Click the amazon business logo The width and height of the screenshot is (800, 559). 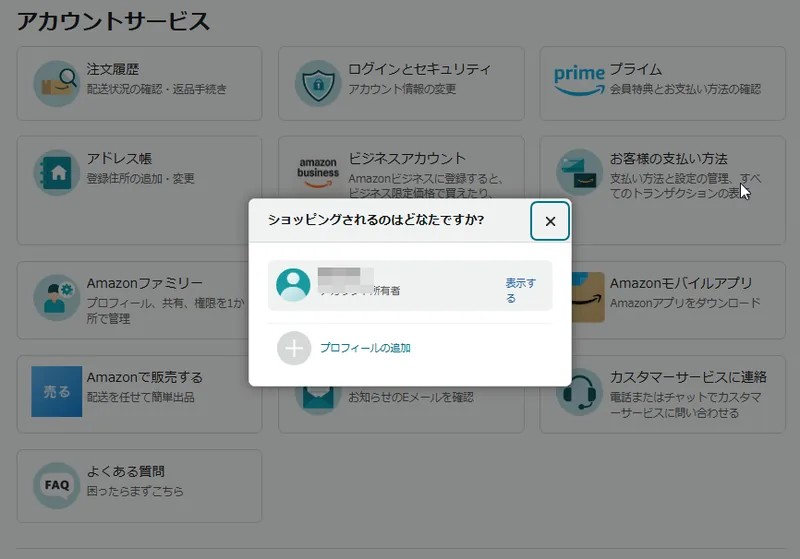pyautogui.click(x=318, y=171)
